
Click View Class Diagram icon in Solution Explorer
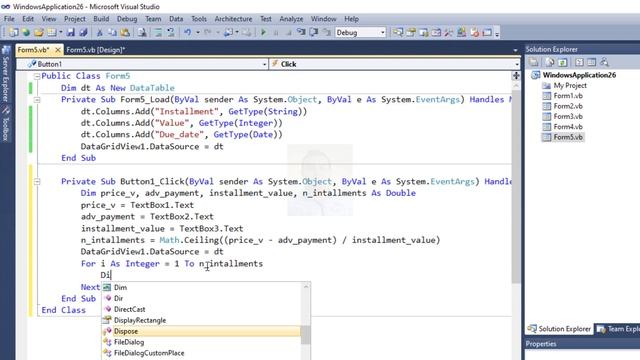pos(604,62)
